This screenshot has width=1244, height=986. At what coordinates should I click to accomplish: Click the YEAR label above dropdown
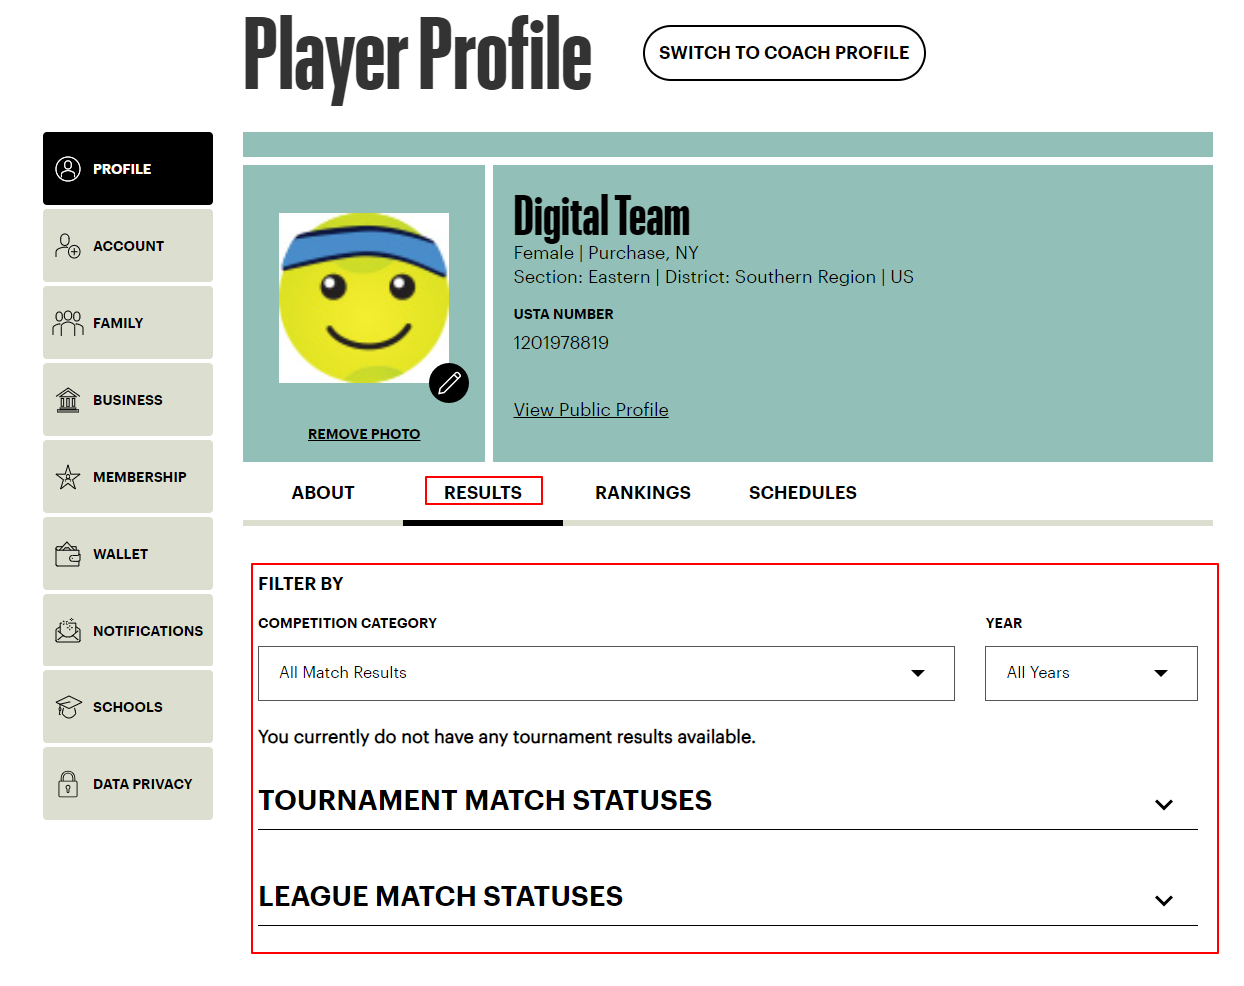(x=1004, y=623)
